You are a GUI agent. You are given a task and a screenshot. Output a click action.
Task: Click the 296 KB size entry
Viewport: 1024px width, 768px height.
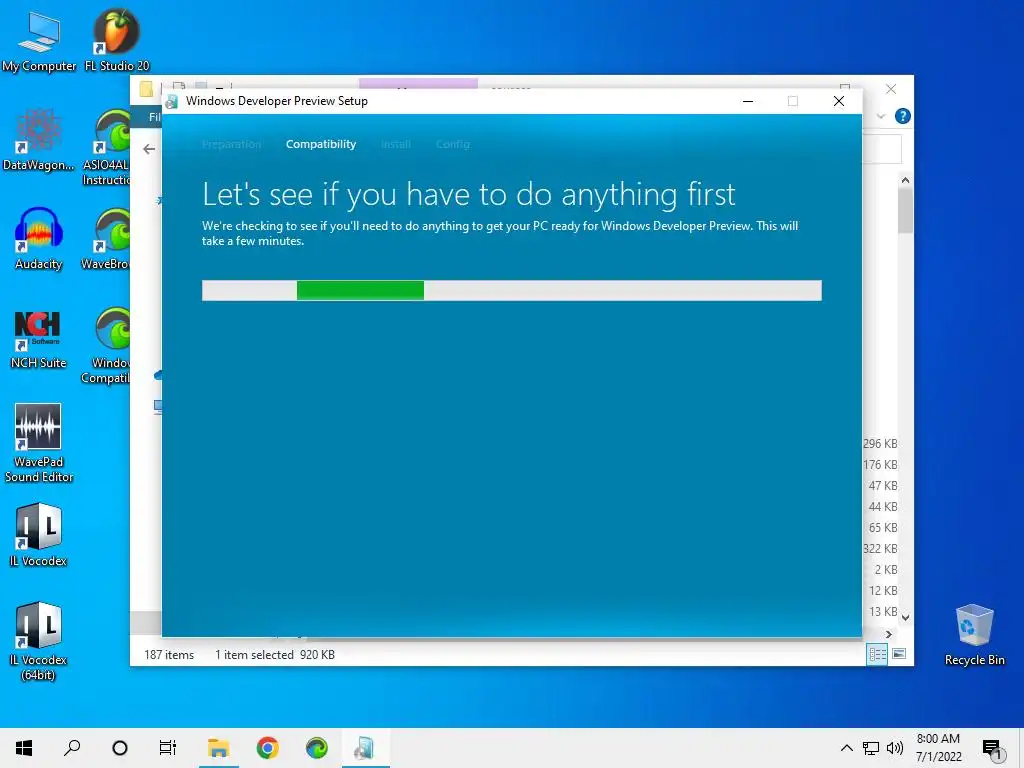tap(880, 443)
